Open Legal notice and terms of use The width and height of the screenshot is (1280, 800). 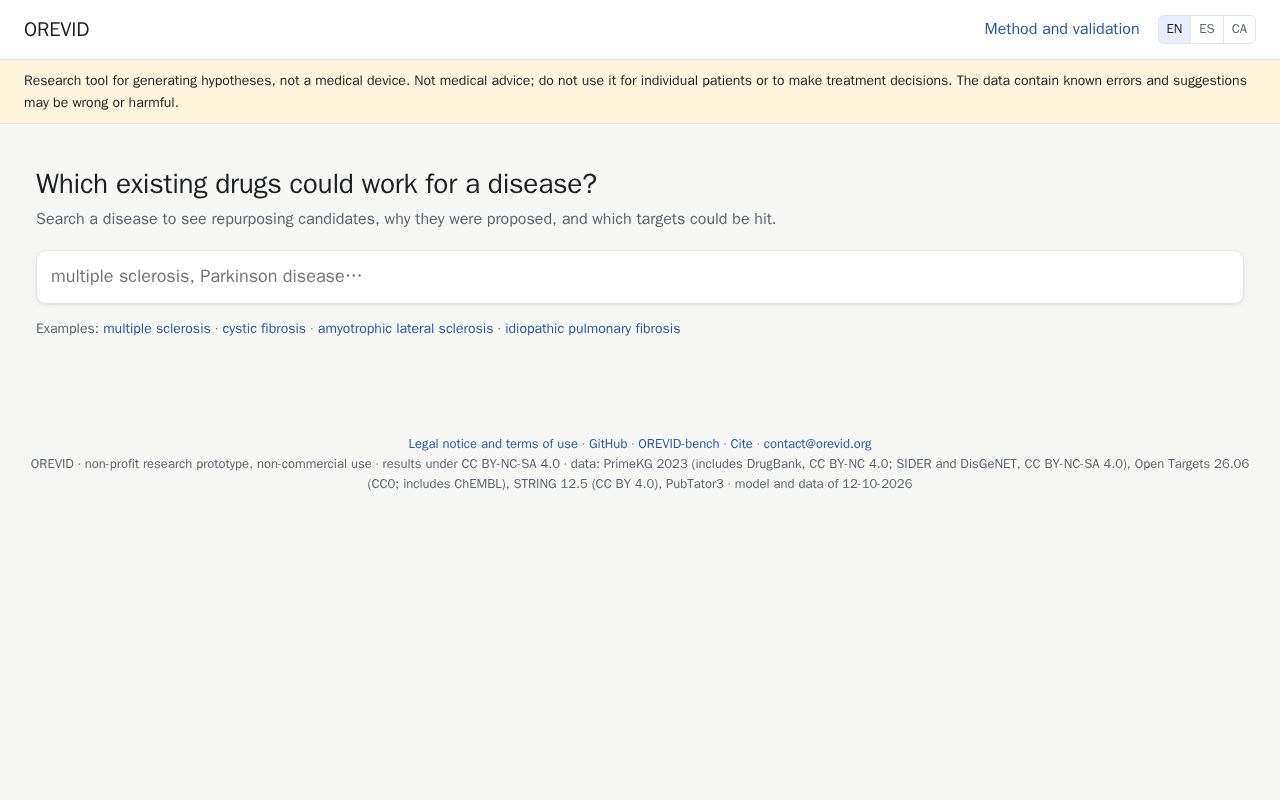pyautogui.click(x=493, y=444)
